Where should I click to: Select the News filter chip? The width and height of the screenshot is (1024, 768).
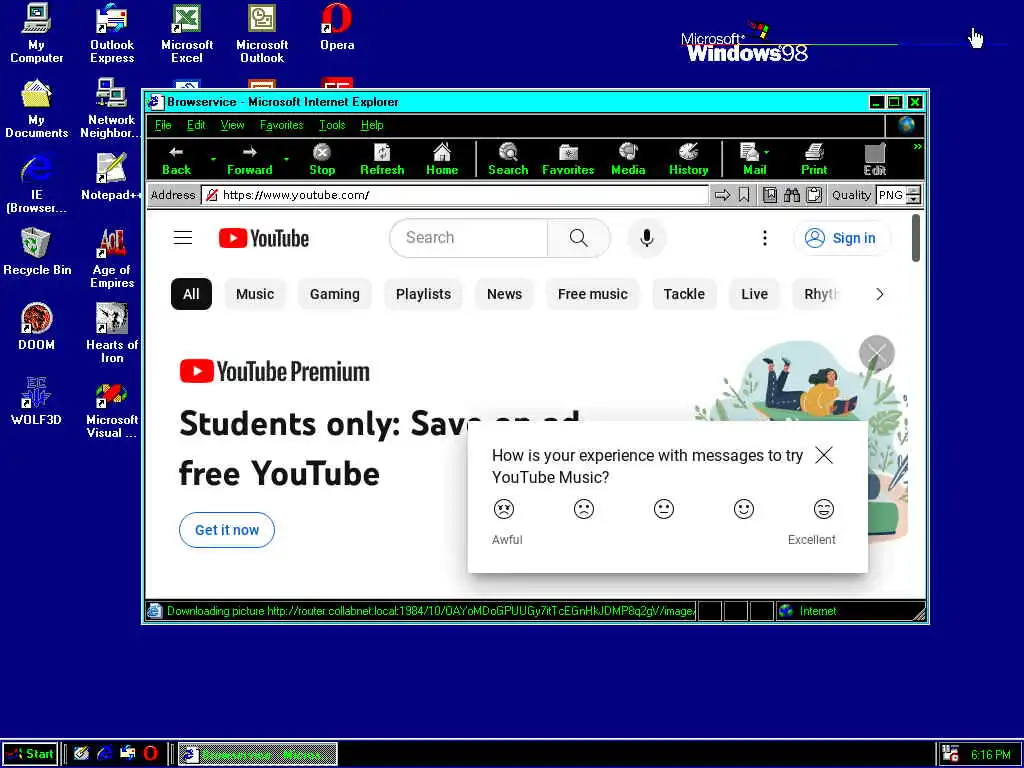(504, 294)
